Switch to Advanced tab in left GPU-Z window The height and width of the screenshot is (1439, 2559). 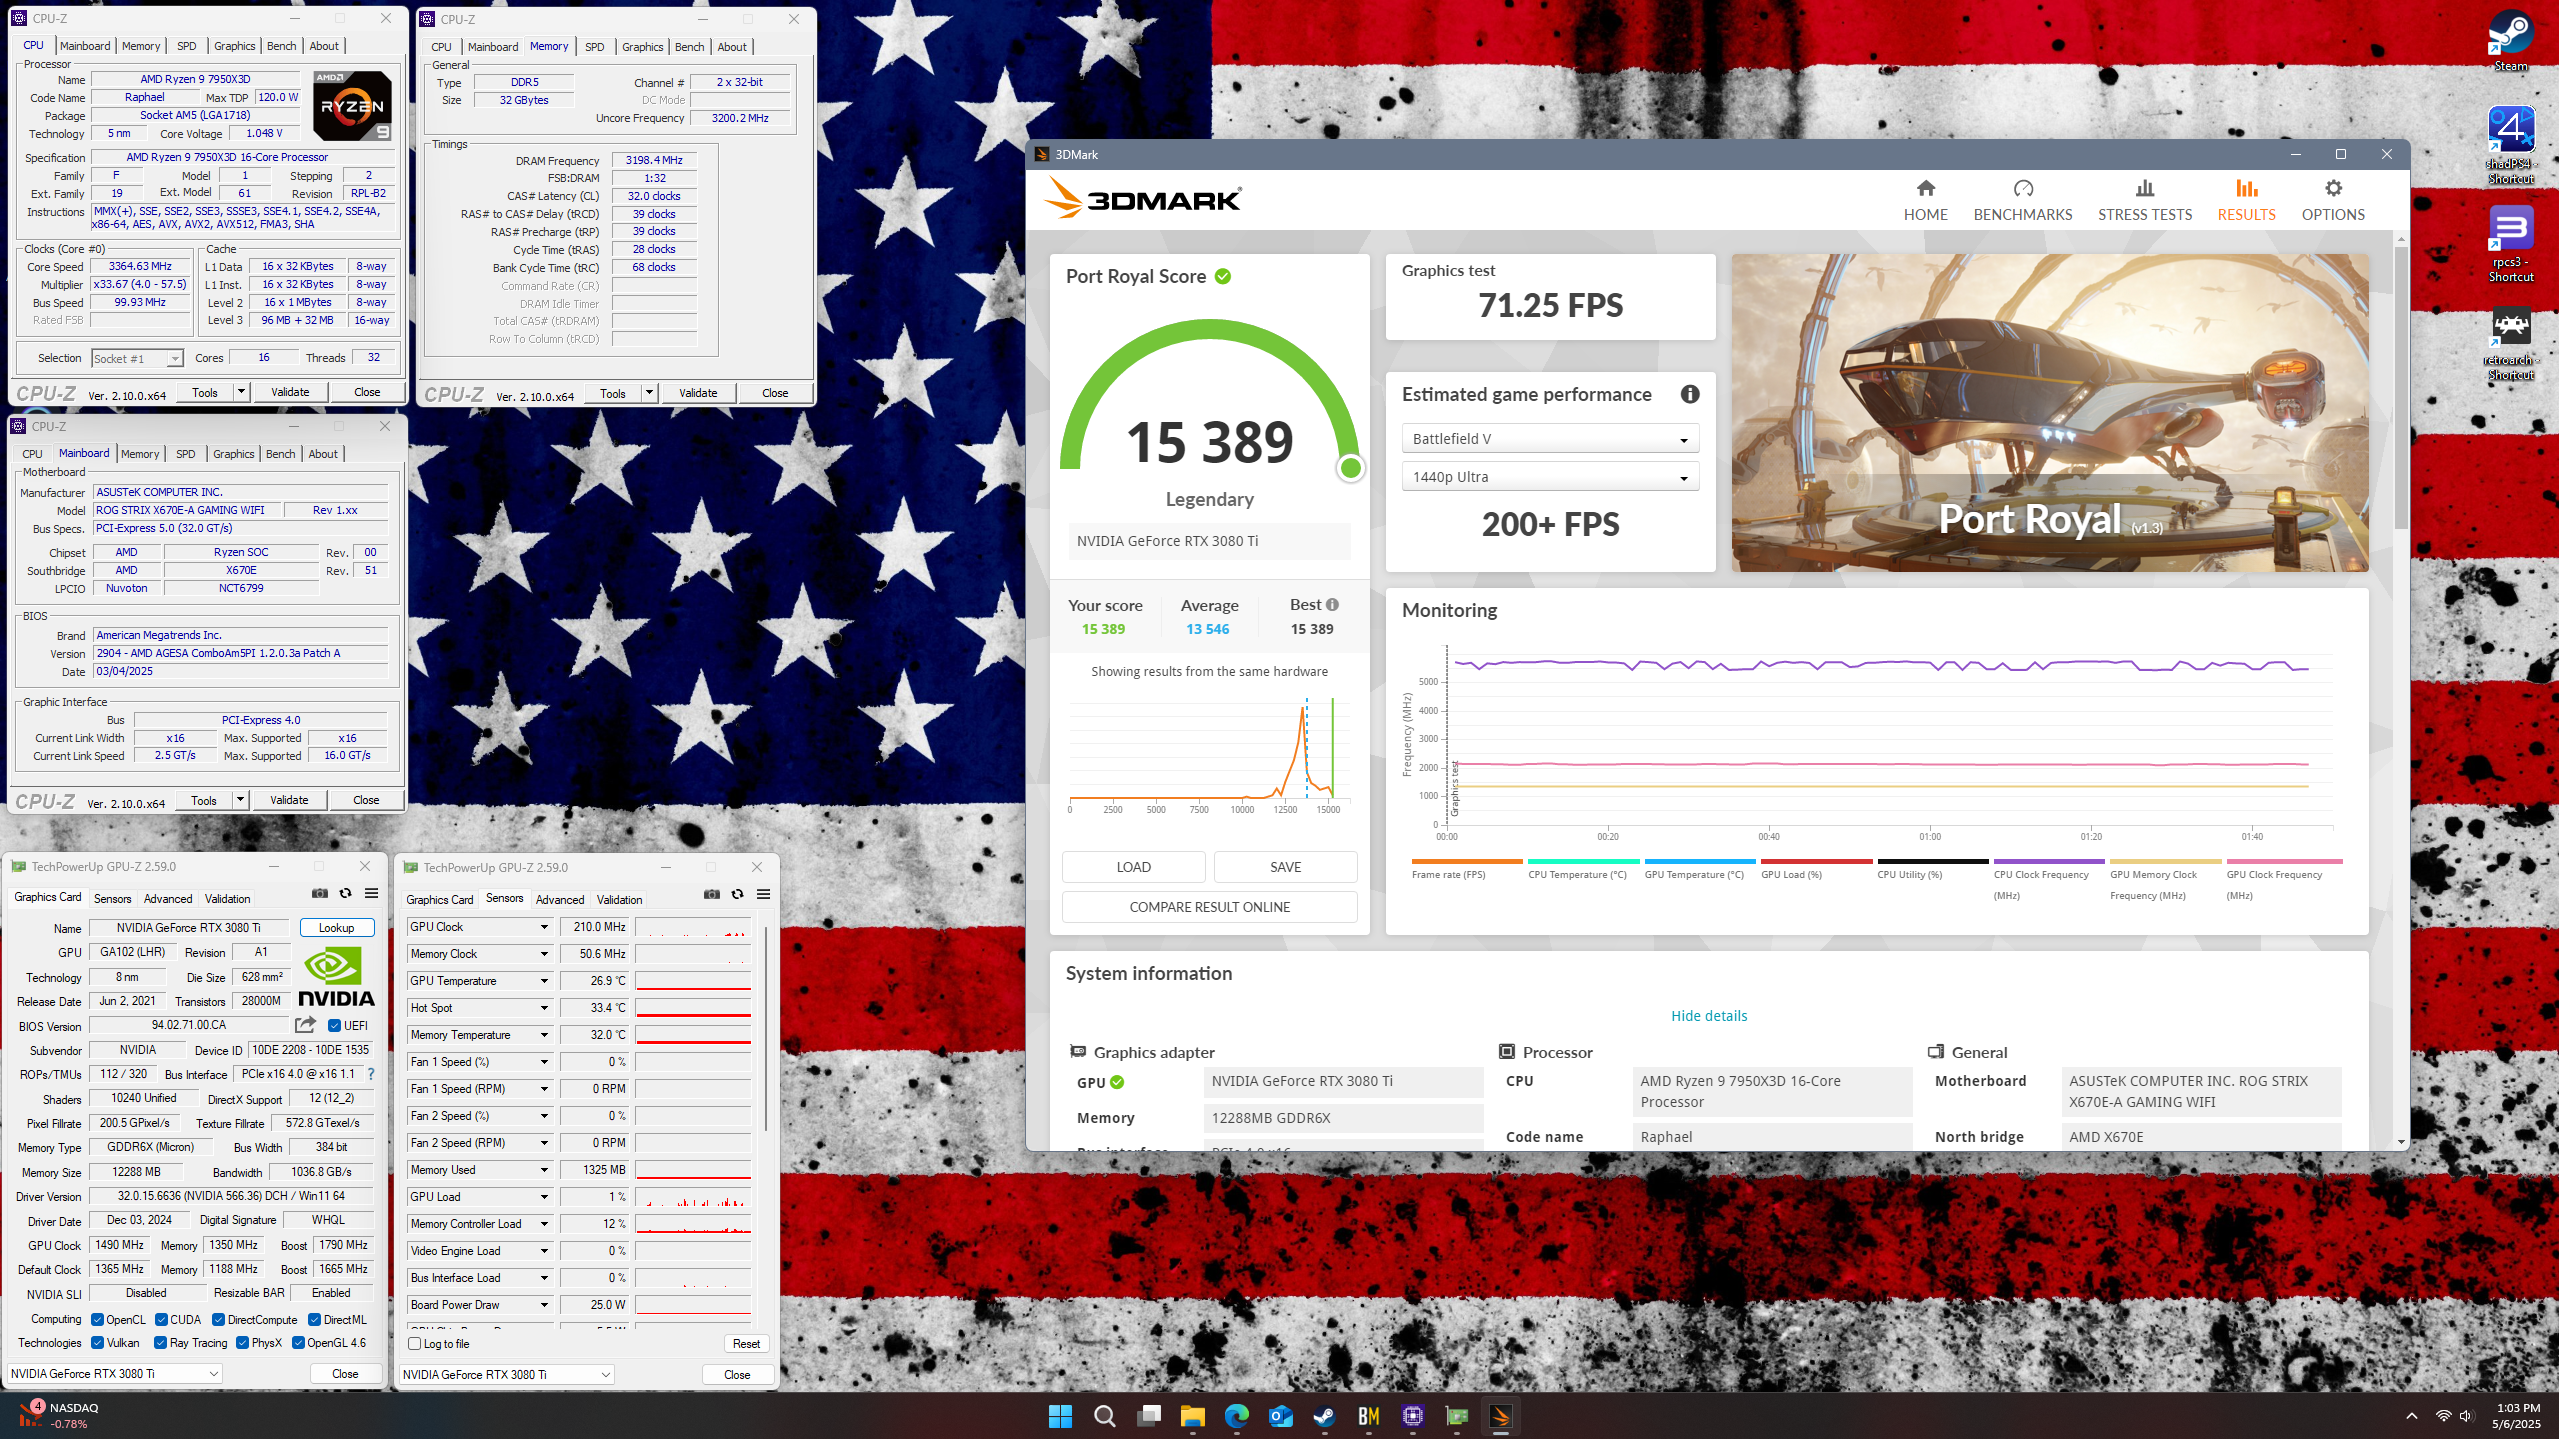pos(168,899)
